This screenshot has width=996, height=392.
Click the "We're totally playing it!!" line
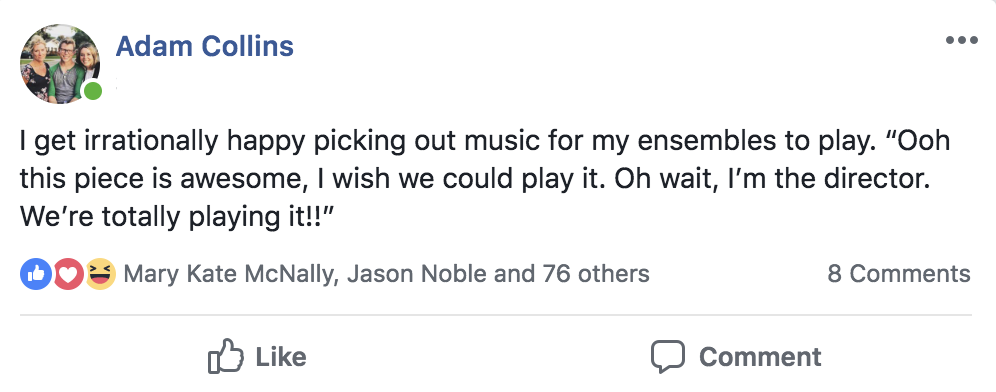(177, 217)
